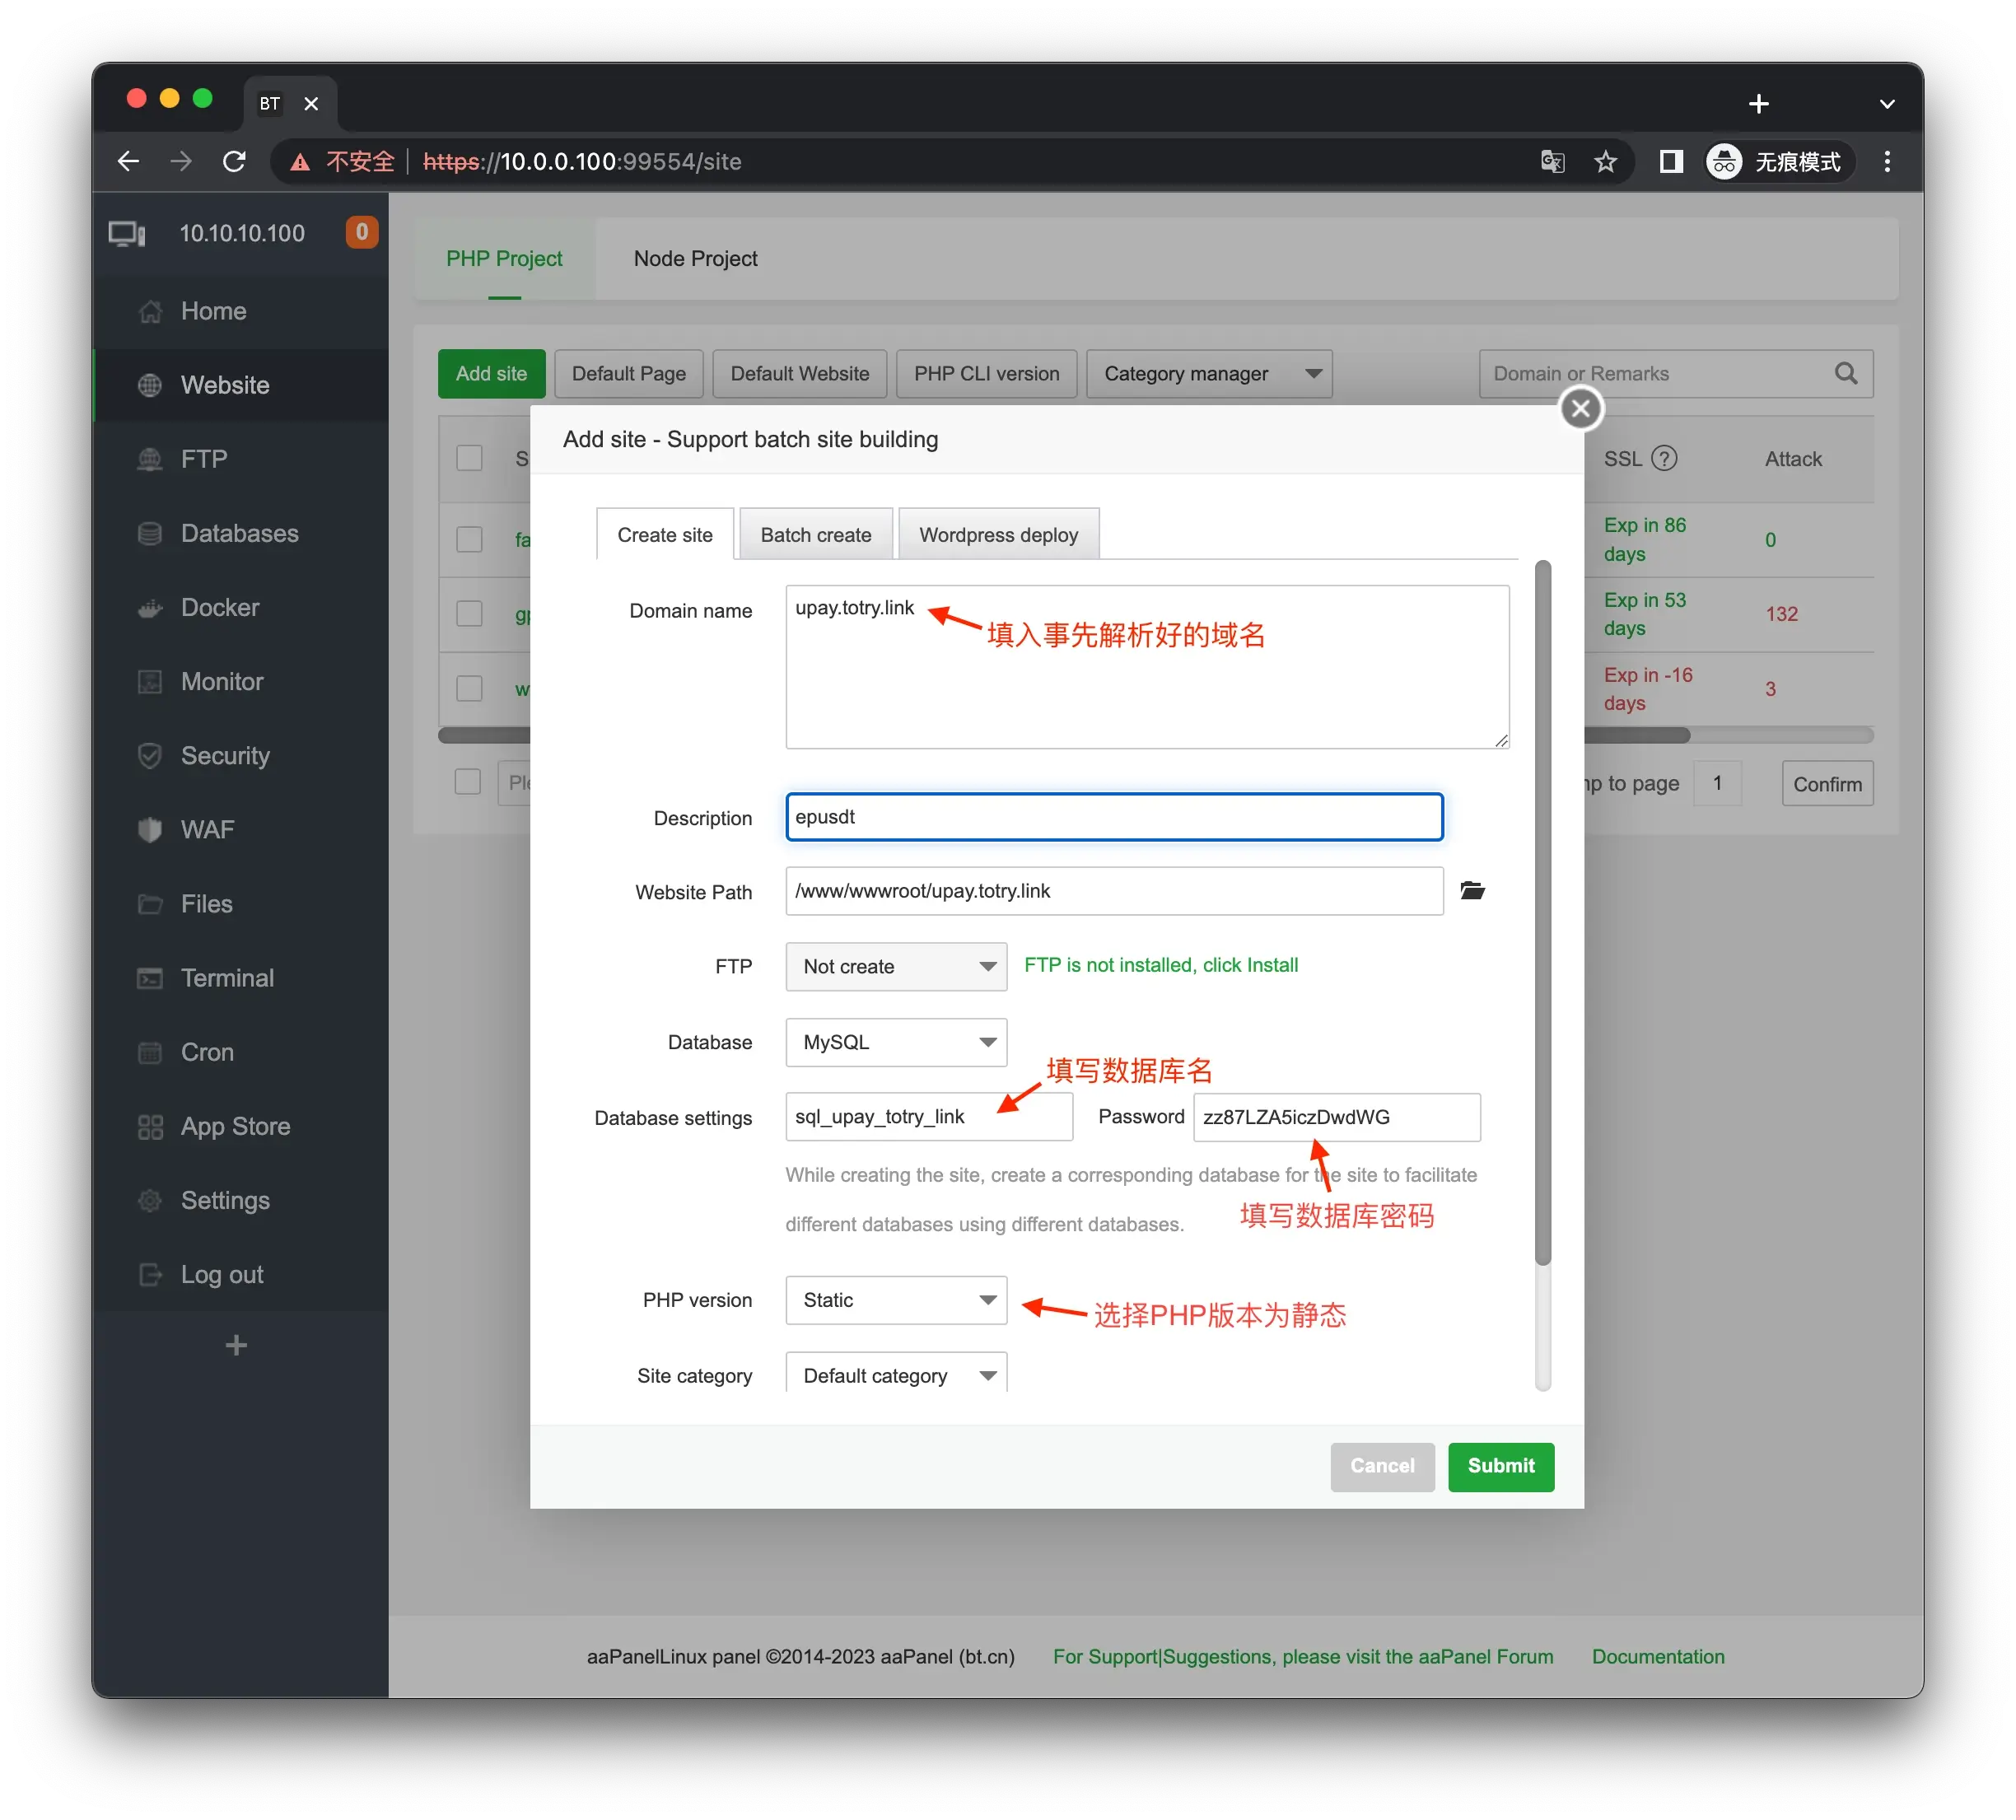Submit the new site form

point(1500,1466)
